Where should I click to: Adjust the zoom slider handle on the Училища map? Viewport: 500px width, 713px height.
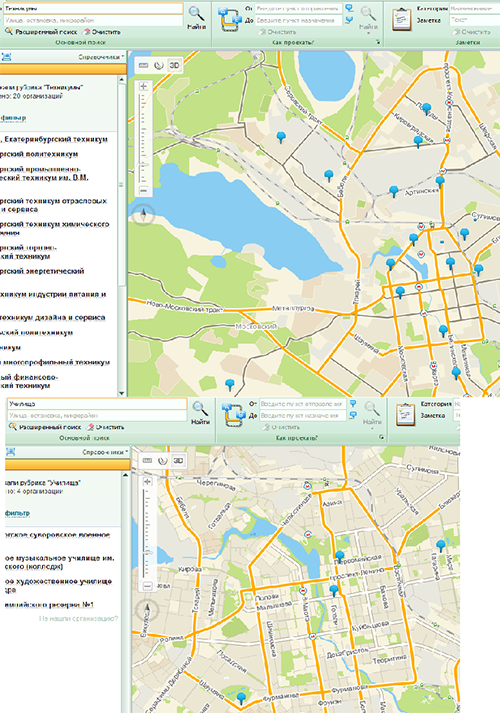tap(147, 552)
